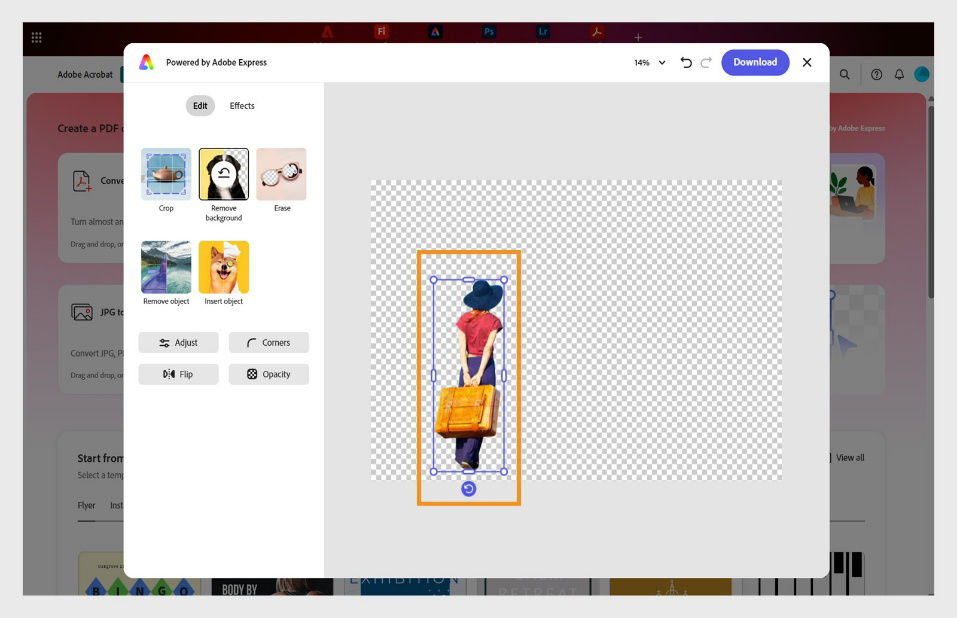Click View all link in background page
Image resolution: width=957 pixels, height=618 pixels.
[x=850, y=458]
